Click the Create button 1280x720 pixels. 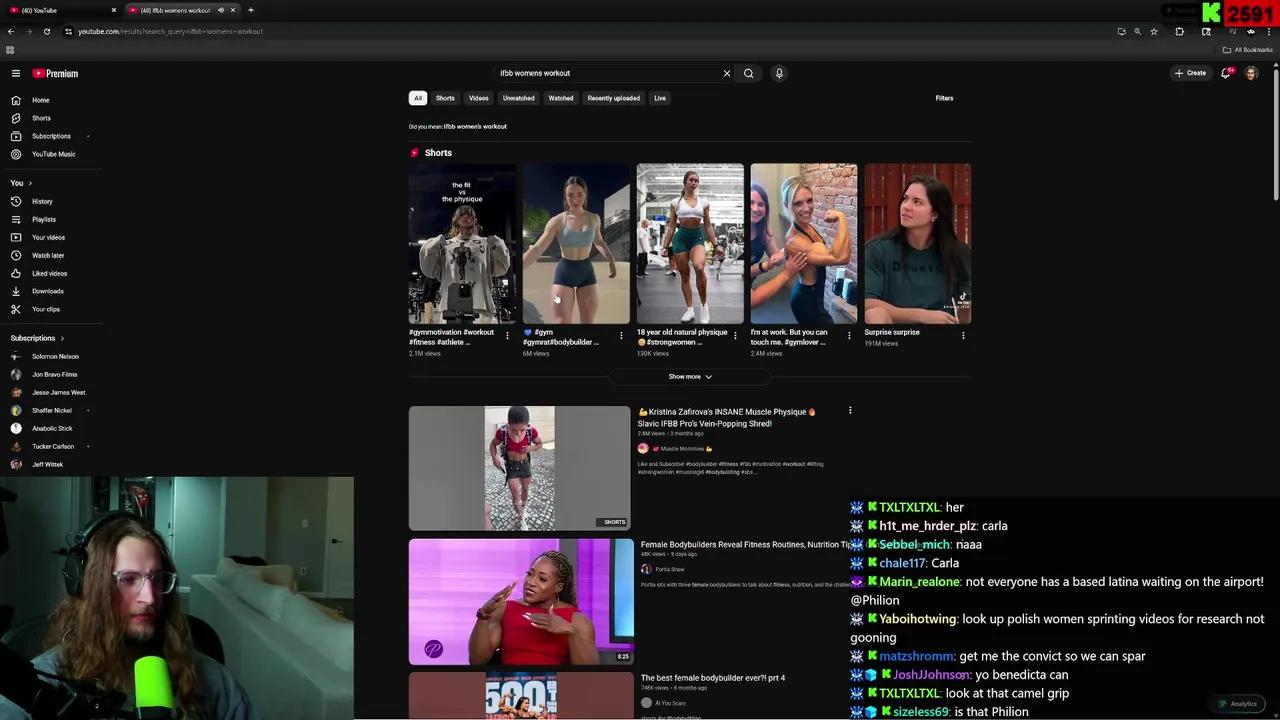1190,73
